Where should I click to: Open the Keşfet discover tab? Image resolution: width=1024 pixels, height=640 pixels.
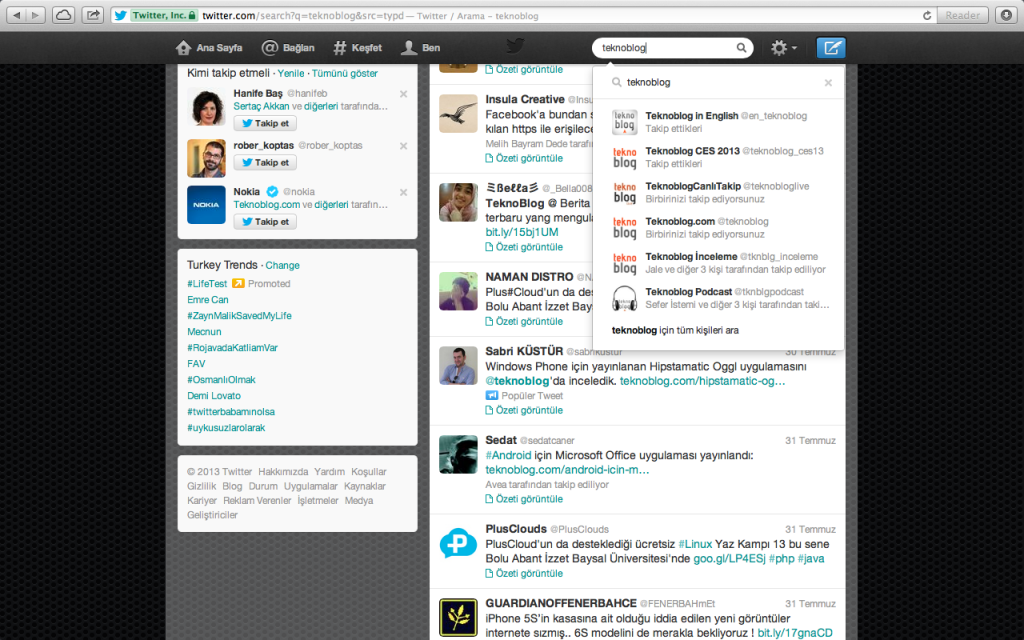358,47
